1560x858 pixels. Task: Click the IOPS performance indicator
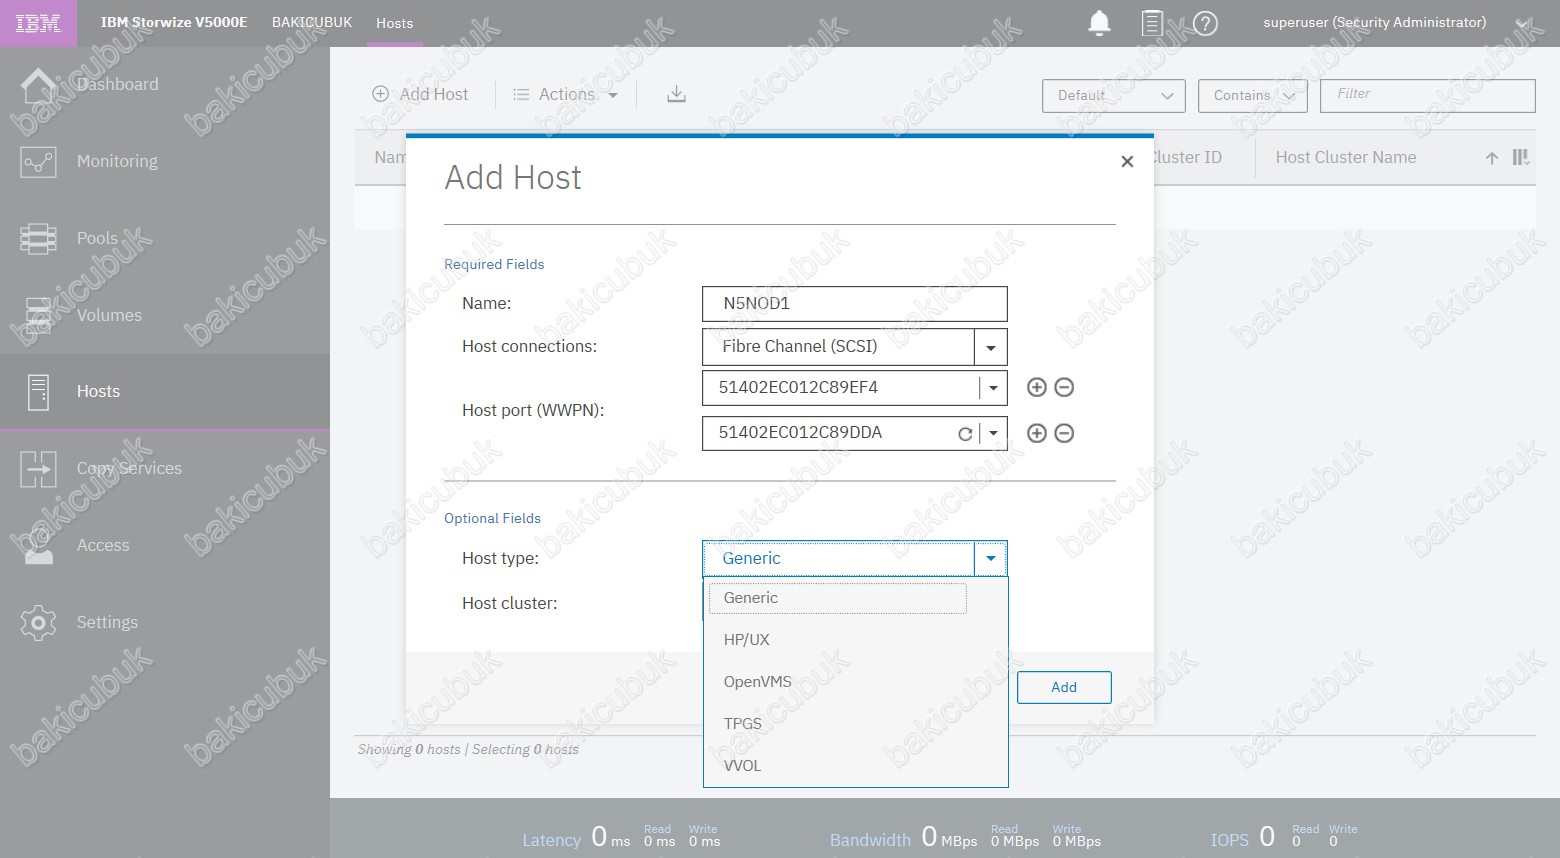(1284, 837)
